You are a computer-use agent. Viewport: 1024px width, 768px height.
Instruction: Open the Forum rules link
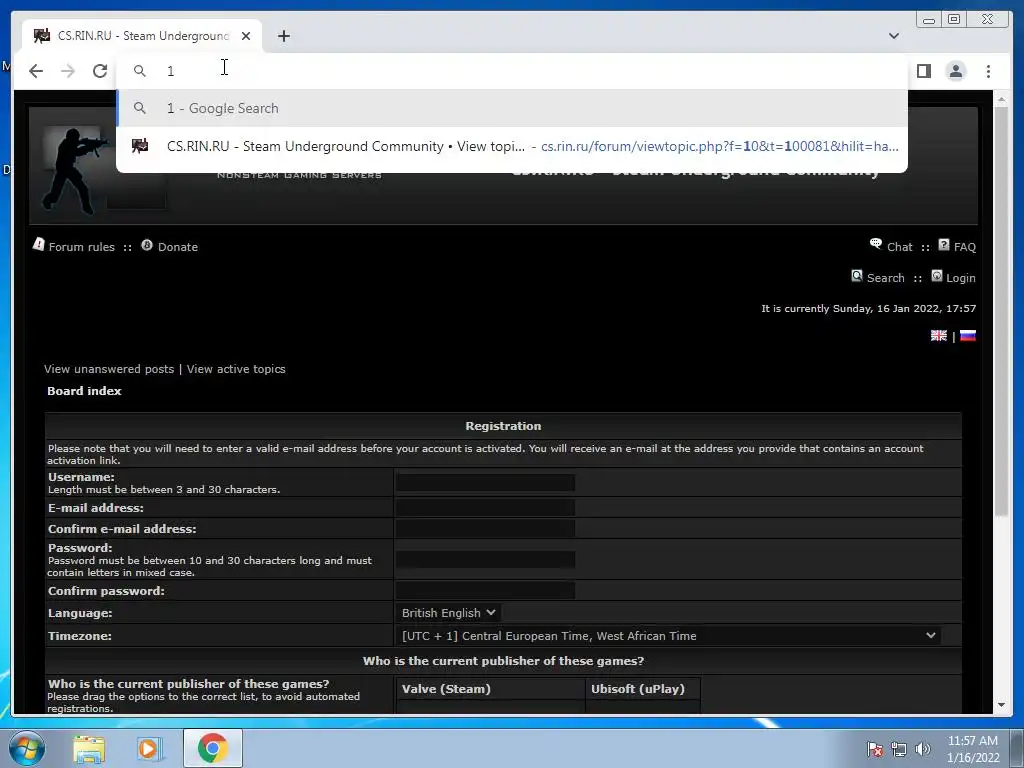pyautogui.click(x=81, y=247)
